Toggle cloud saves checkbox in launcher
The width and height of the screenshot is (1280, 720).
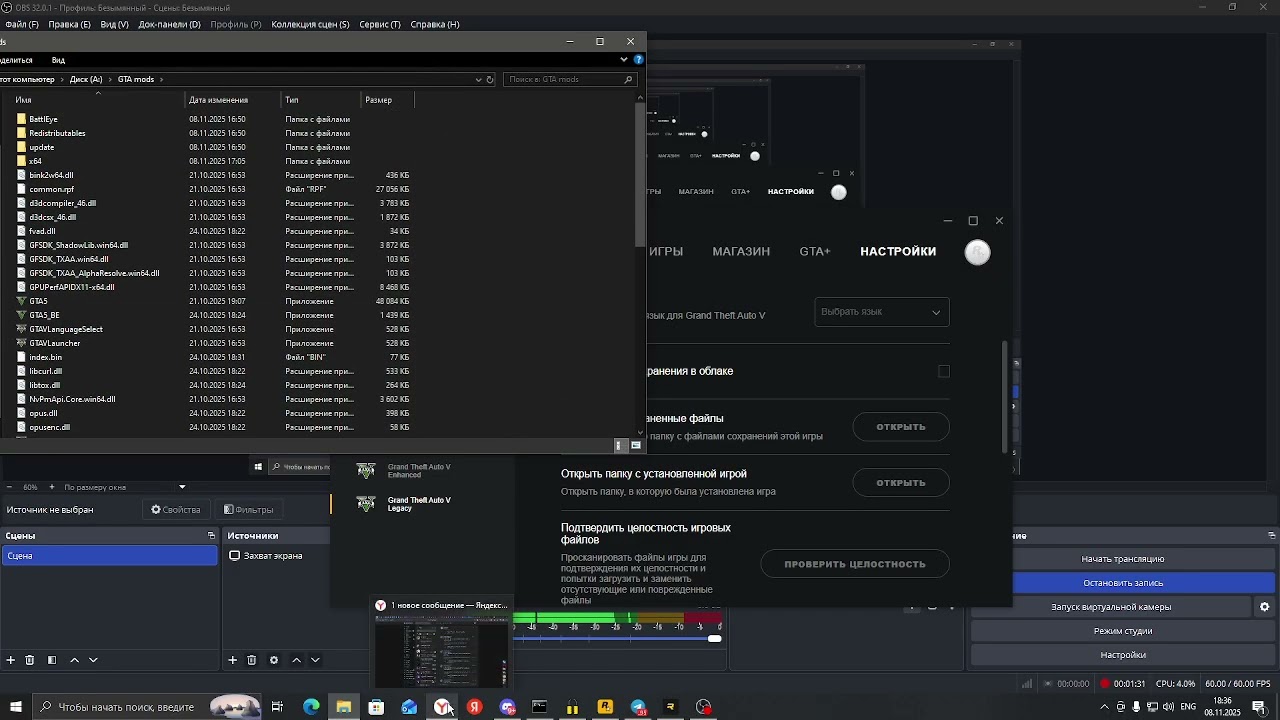tap(943, 371)
